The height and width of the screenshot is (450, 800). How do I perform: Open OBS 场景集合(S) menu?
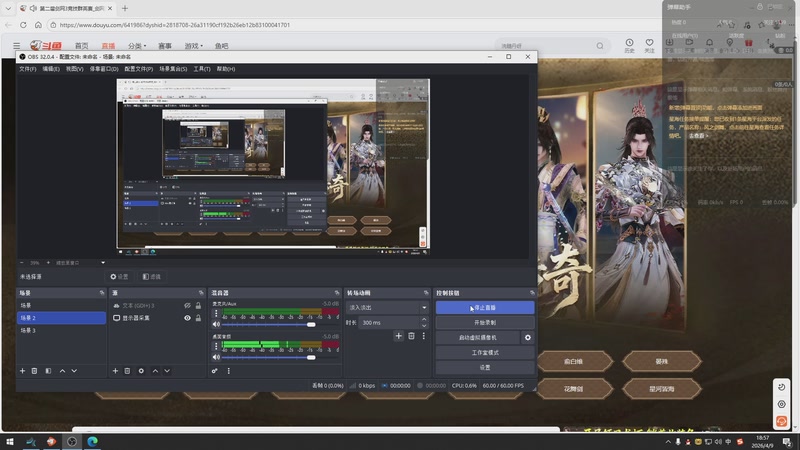click(173, 69)
